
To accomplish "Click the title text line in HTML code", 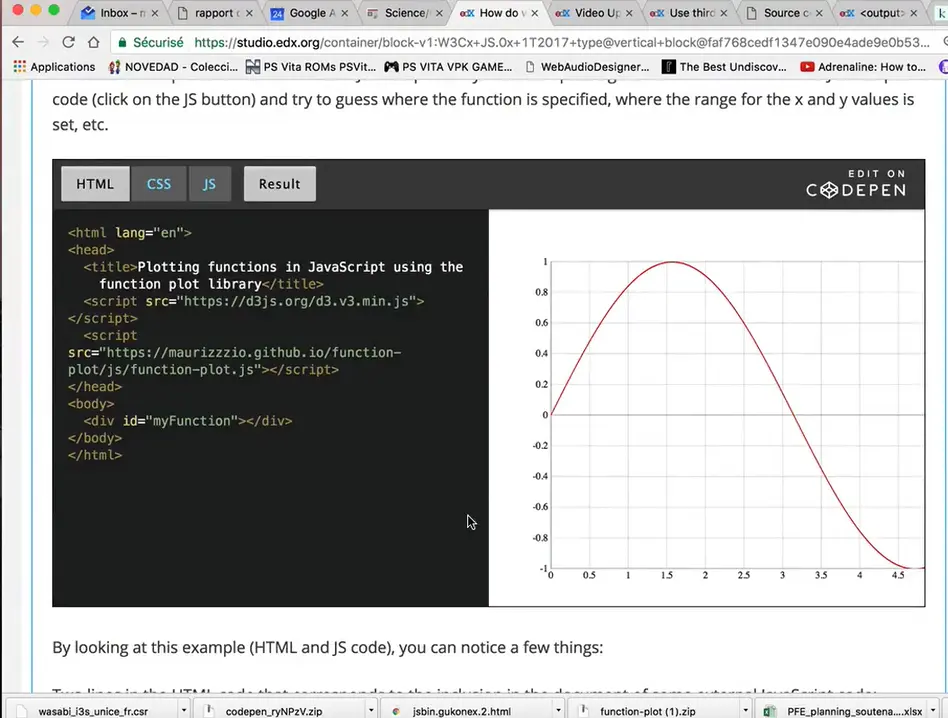I will (273, 275).
